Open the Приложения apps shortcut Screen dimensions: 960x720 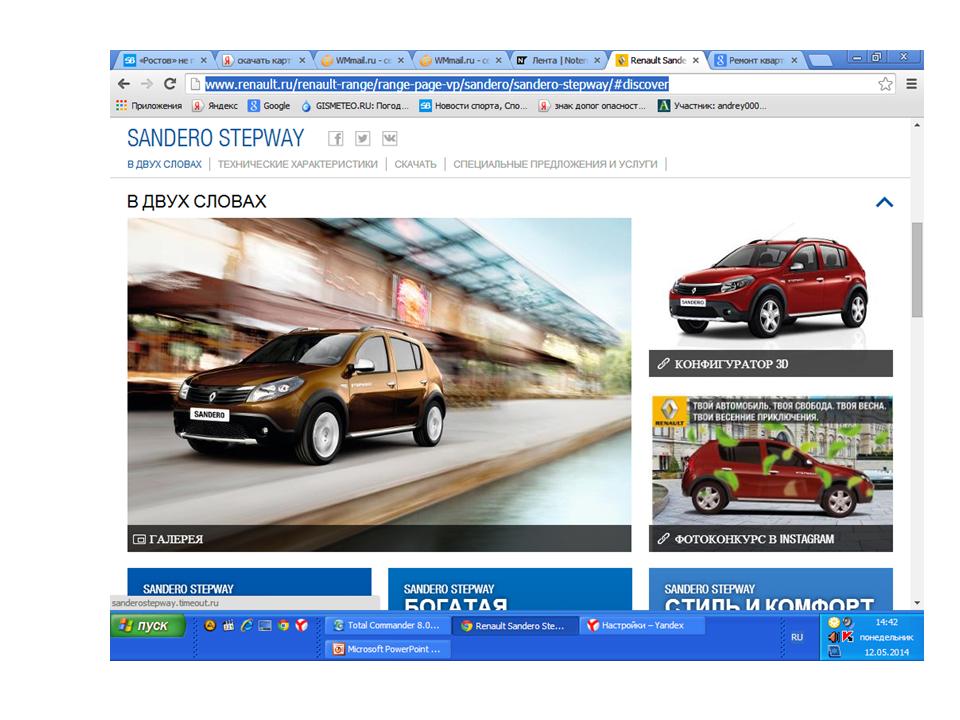pos(149,105)
